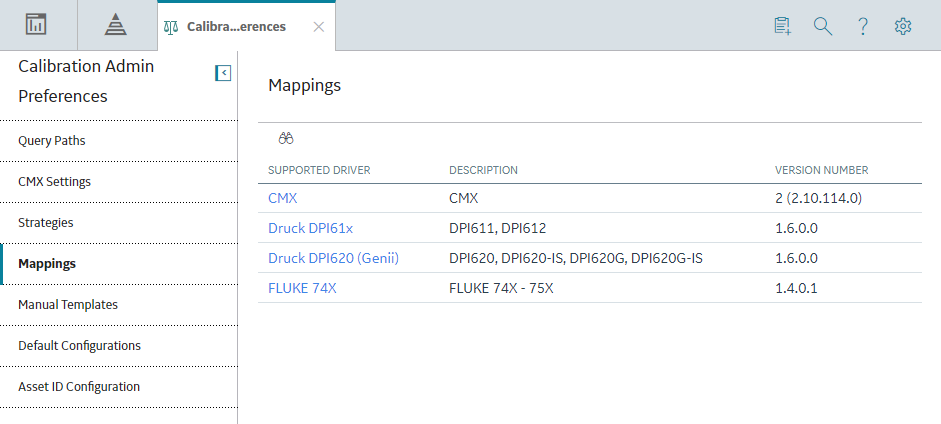Viewport: 941px width, 424px height.
Task: Open the settings gear icon
Action: 903,26
